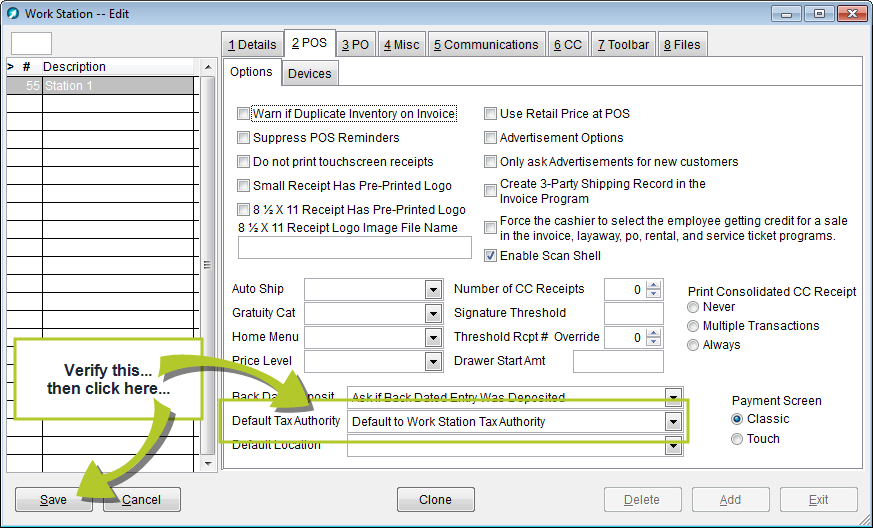
Task: Switch to the 6 CC tab
Action: pyautogui.click(x=568, y=44)
